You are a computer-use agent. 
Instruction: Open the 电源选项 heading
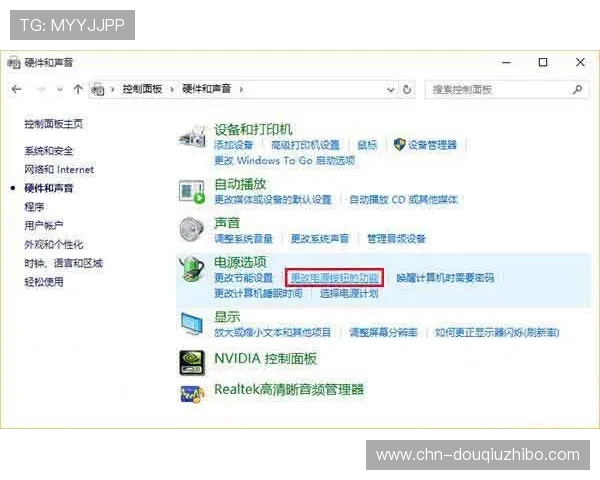(x=240, y=262)
